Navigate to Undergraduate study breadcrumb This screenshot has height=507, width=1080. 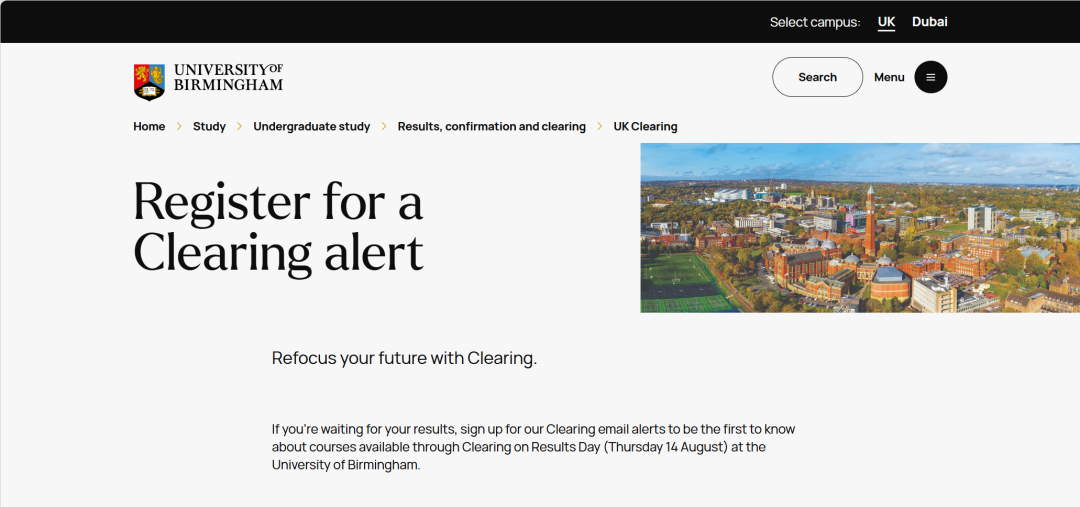(x=311, y=127)
